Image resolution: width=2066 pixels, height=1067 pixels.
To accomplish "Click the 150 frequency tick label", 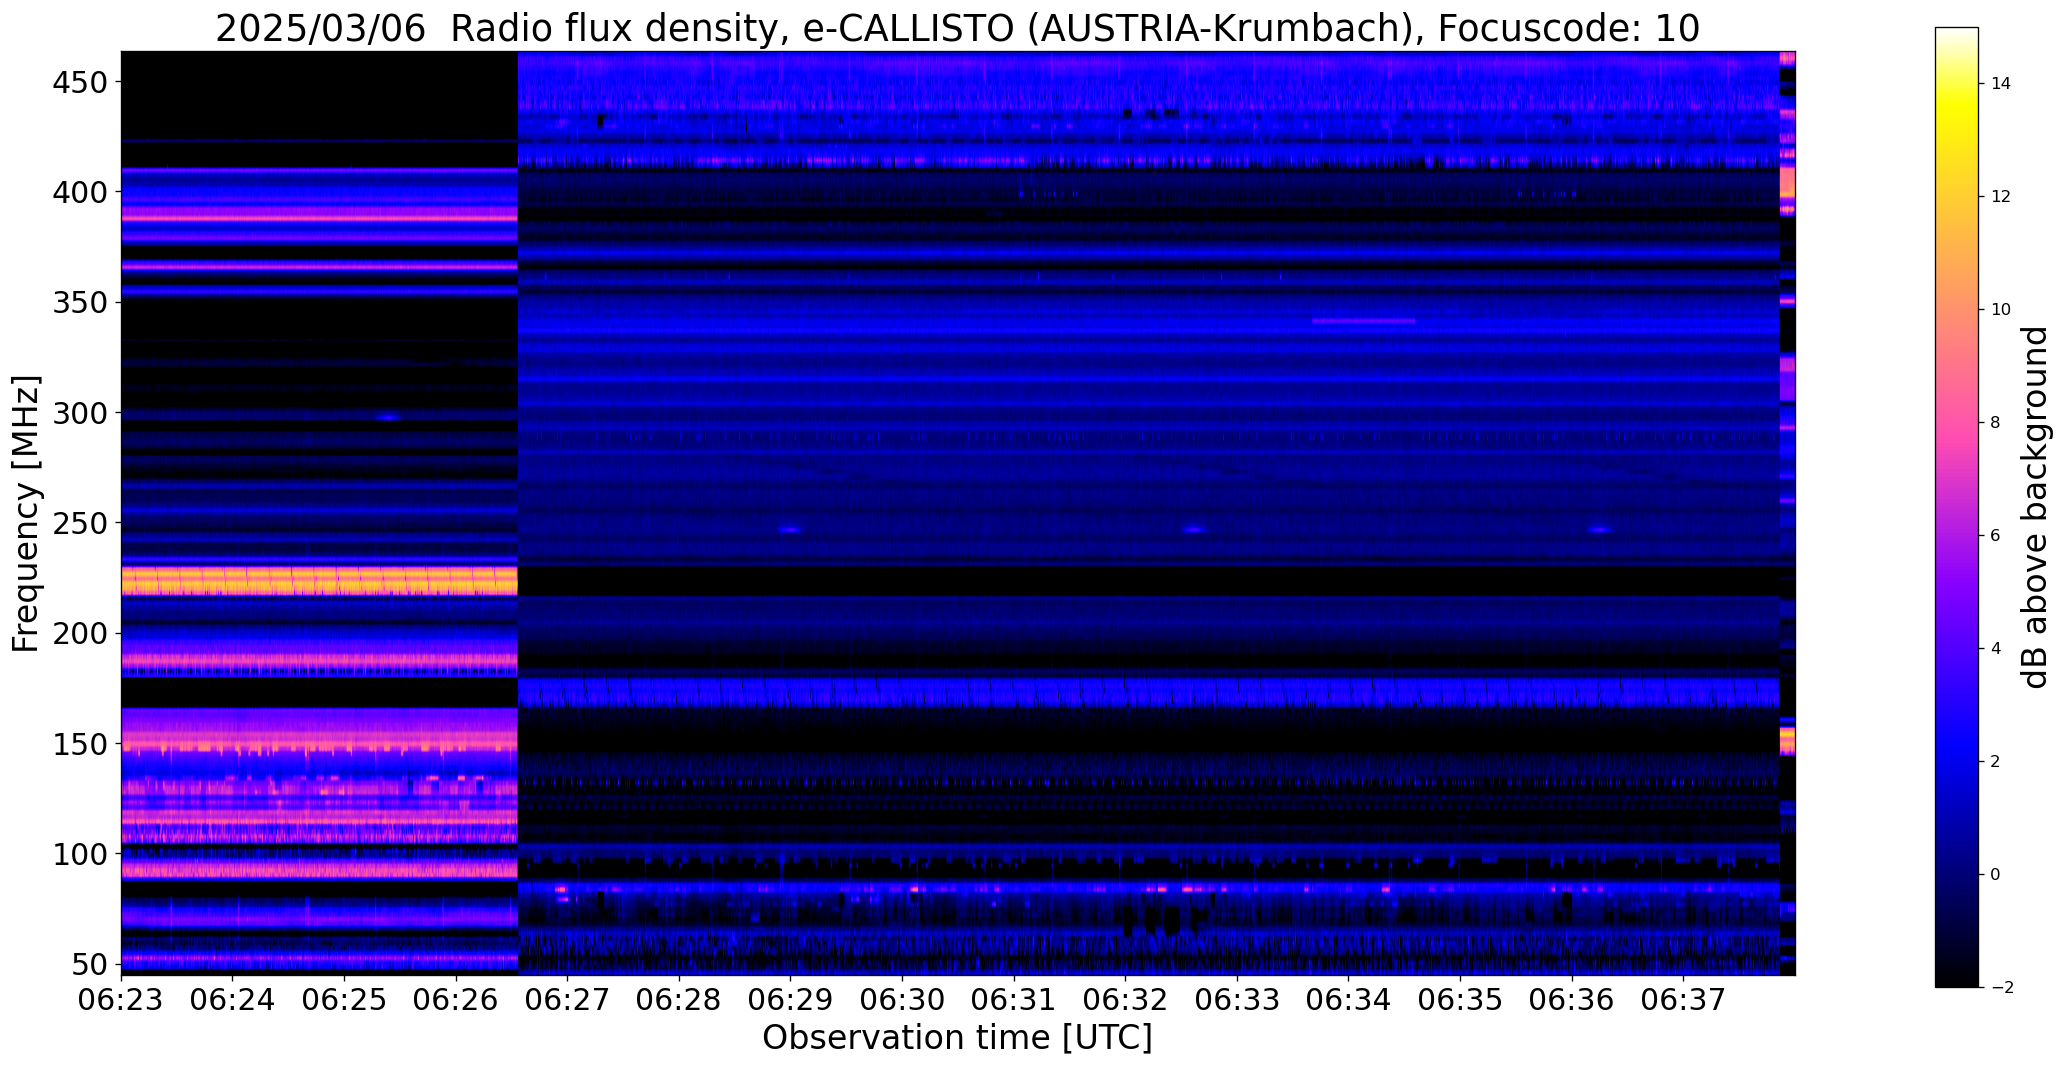I will point(81,744).
